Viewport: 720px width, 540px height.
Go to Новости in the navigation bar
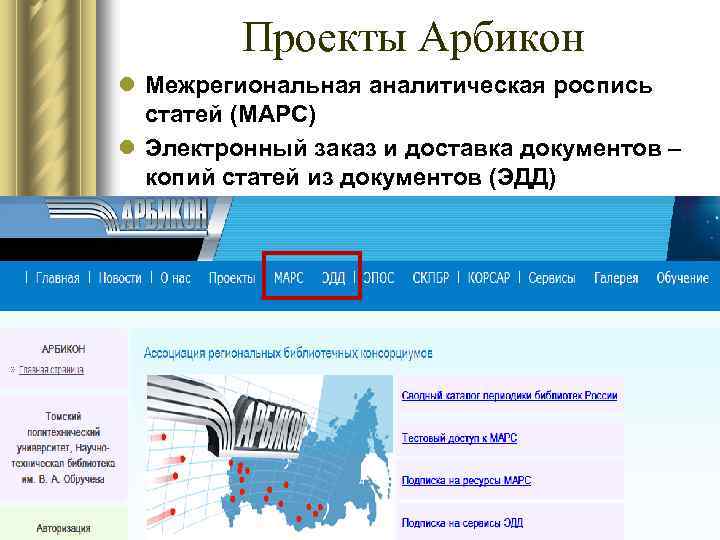coord(120,278)
